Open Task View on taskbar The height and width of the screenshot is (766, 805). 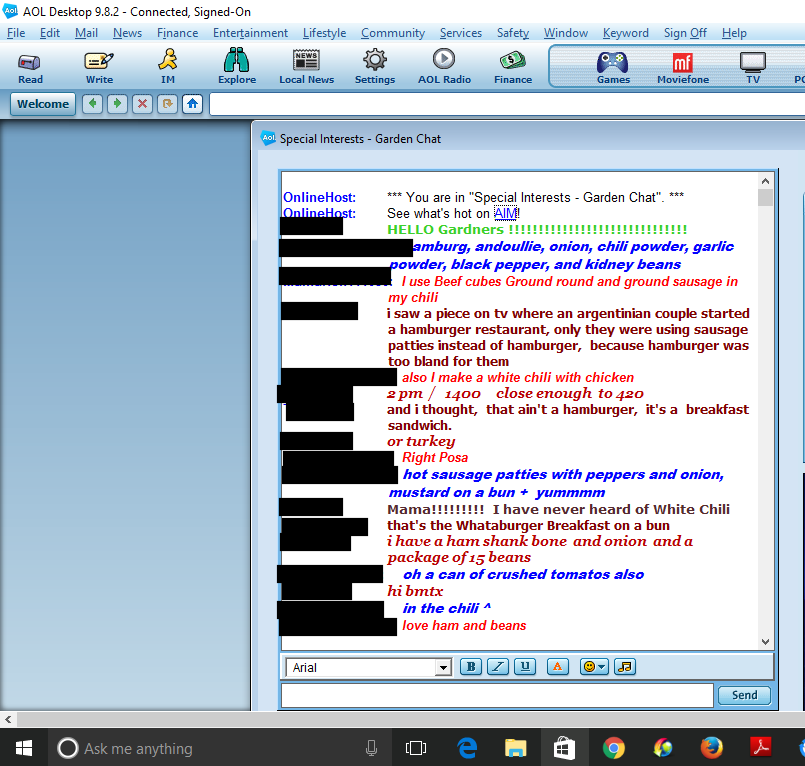click(x=416, y=748)
